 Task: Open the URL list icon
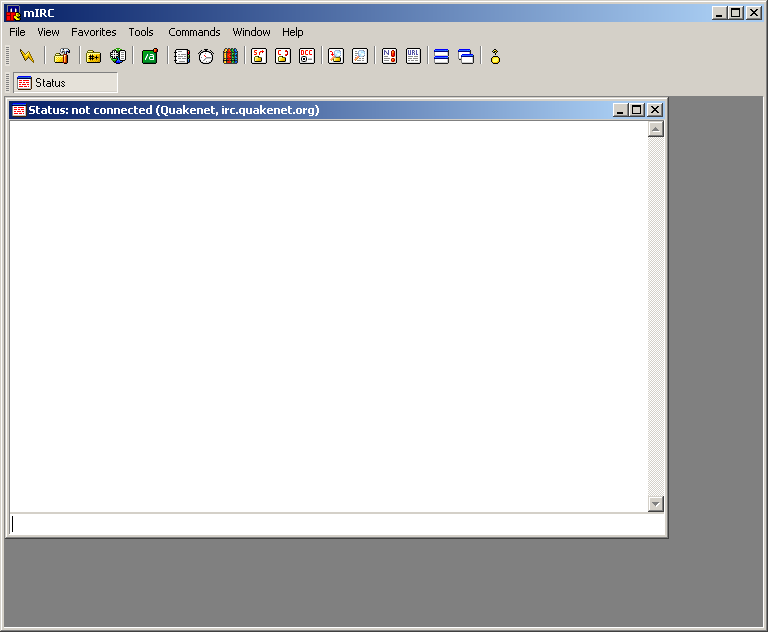click(x=413, y=56)
